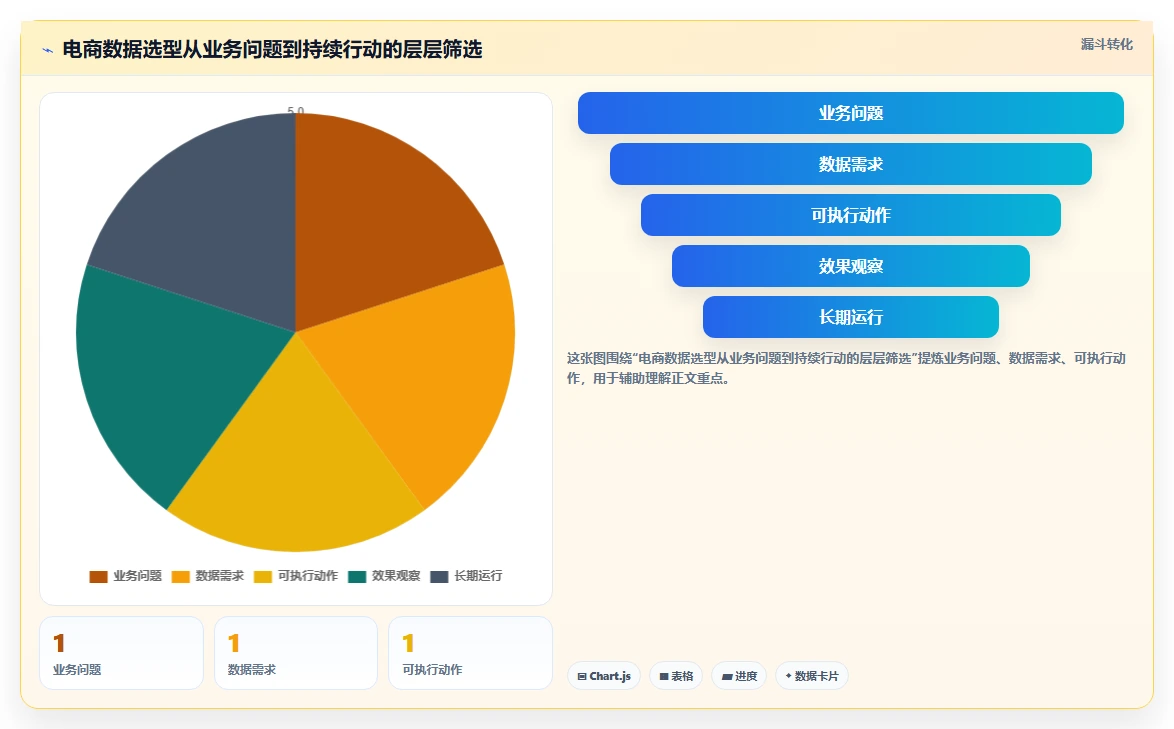
Task: Click the 表格 tag chip
Action: click(676, 676)
